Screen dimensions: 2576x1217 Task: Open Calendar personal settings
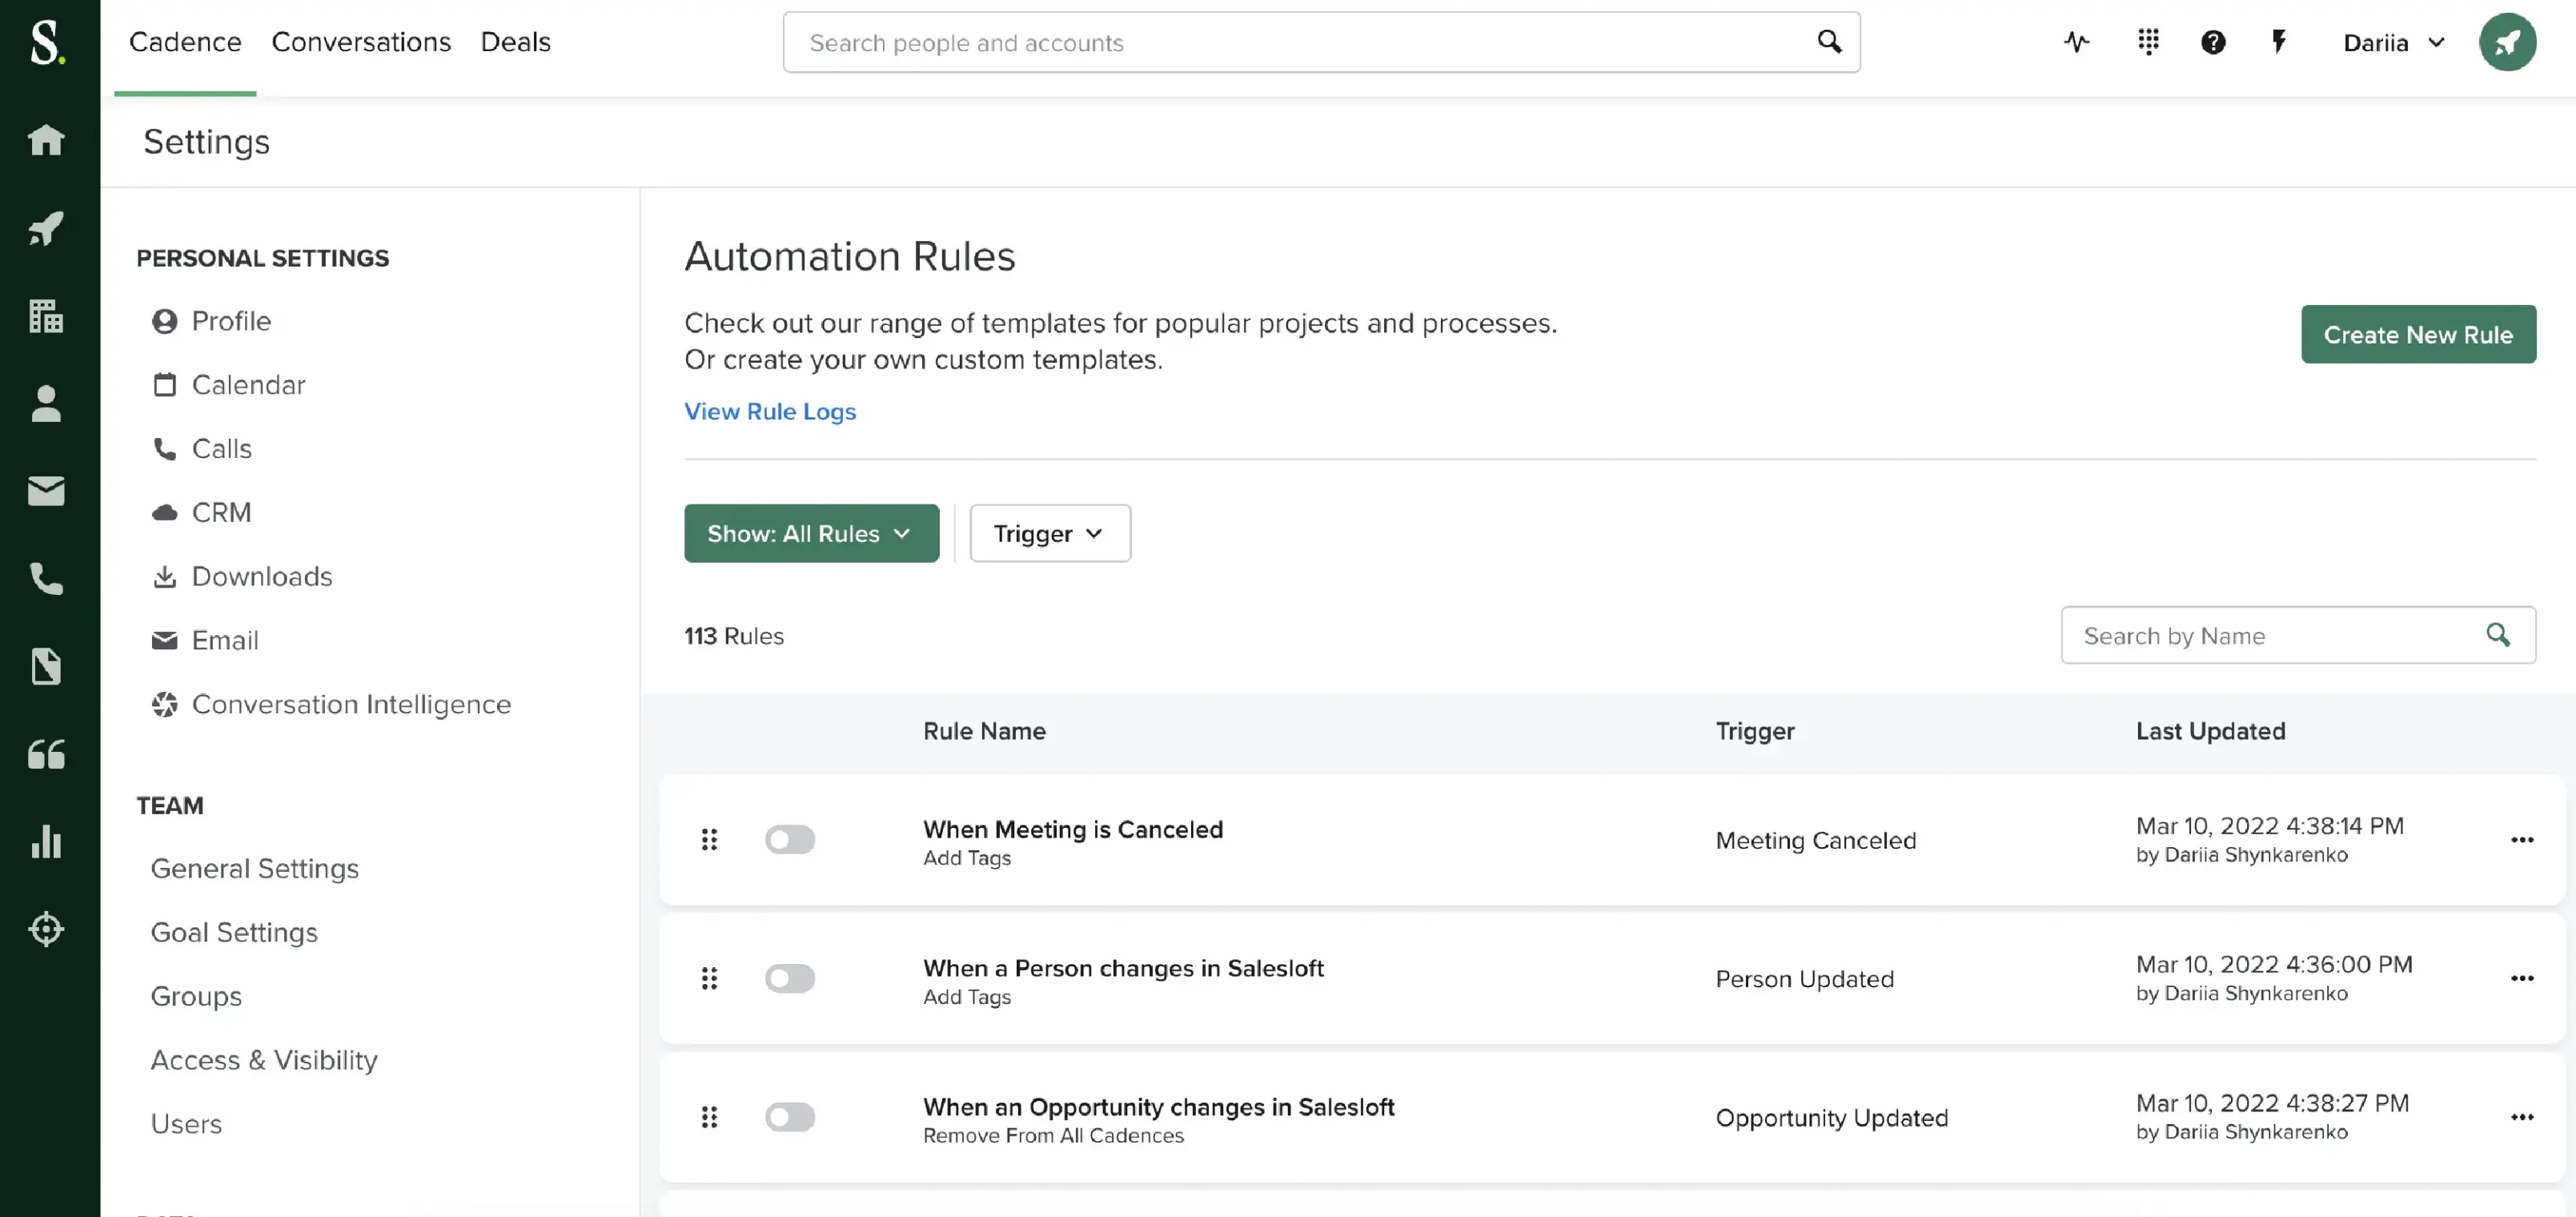[228, 385]
